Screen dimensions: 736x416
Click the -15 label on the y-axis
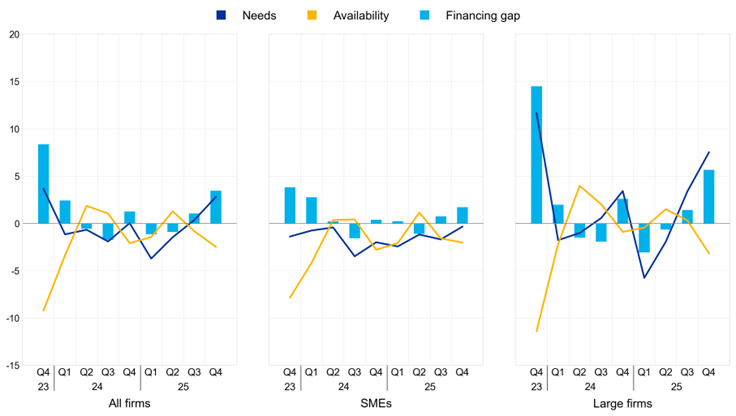13,366
